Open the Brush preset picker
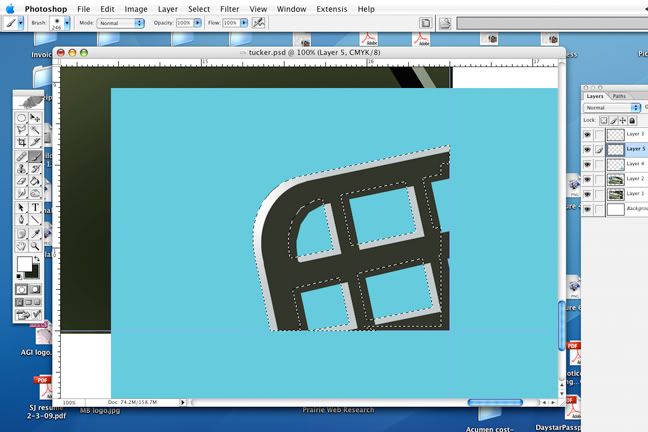This screenshot has width=648, height=432. click(x=67, y=23)
